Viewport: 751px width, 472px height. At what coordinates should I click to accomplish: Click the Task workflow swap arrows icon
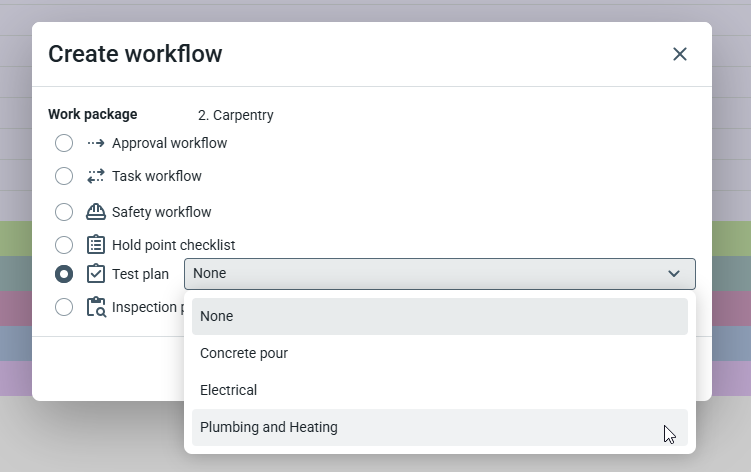[96, 176]
